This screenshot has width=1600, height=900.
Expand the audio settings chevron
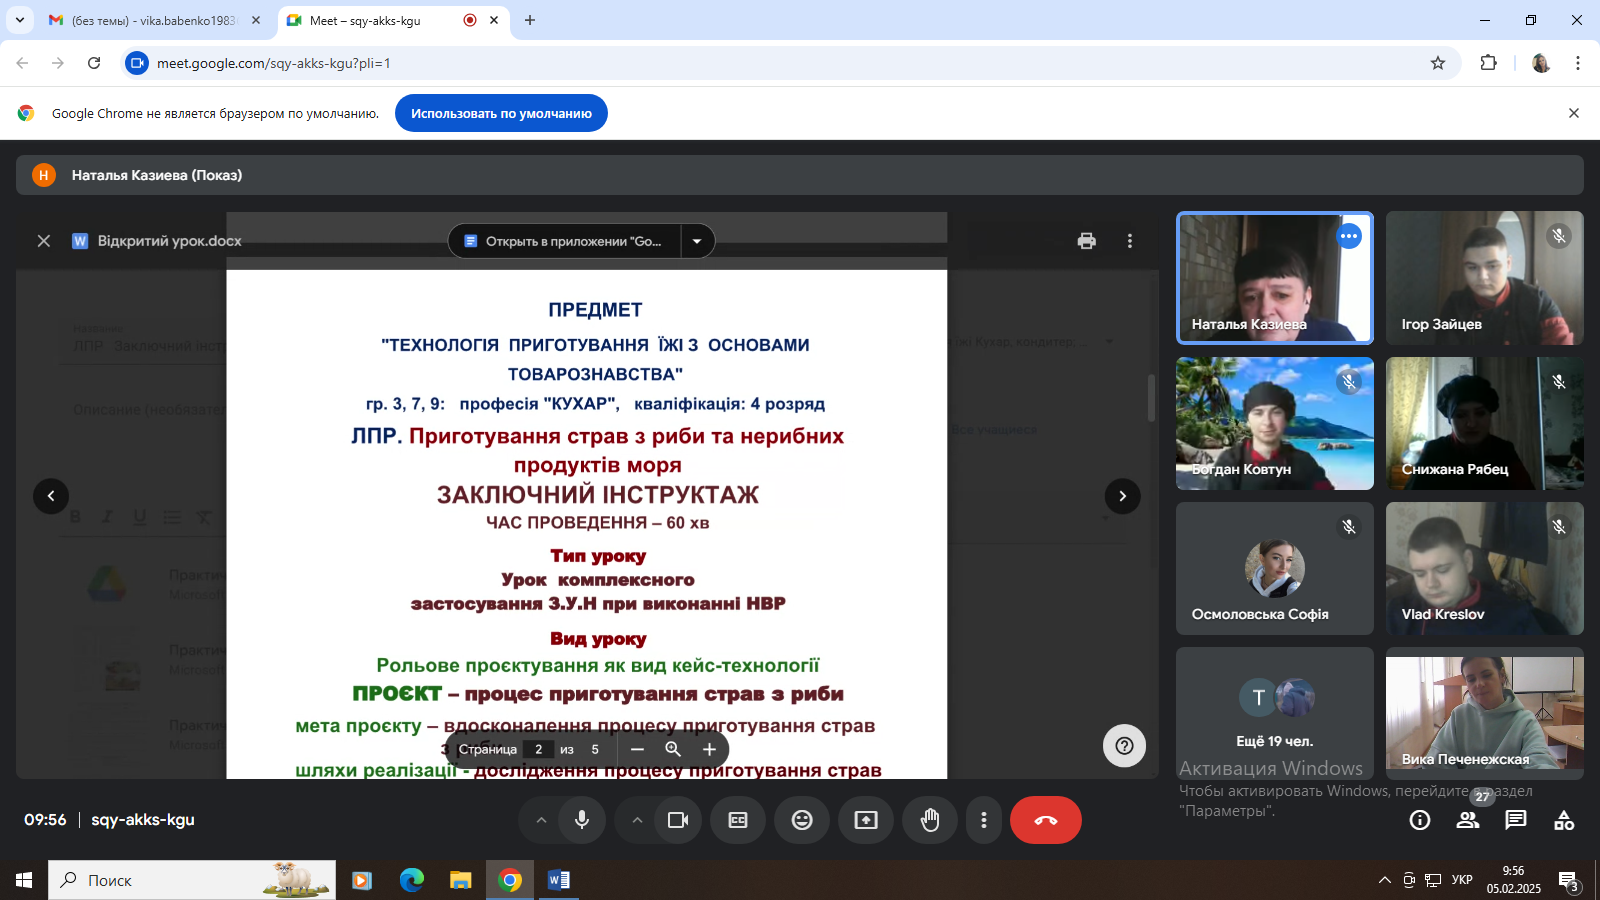(x=541, y=820)
